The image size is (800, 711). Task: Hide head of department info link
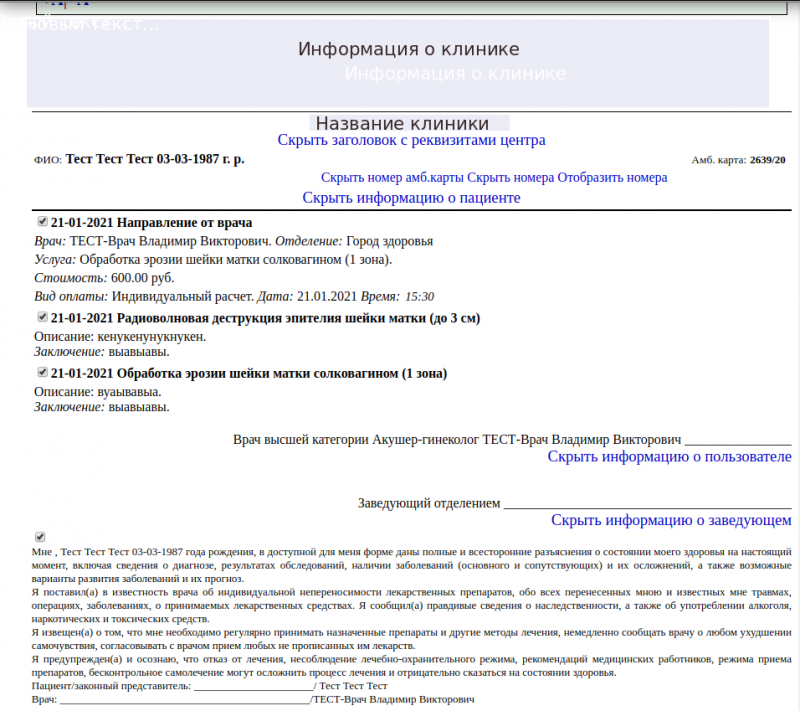[672, 519]
